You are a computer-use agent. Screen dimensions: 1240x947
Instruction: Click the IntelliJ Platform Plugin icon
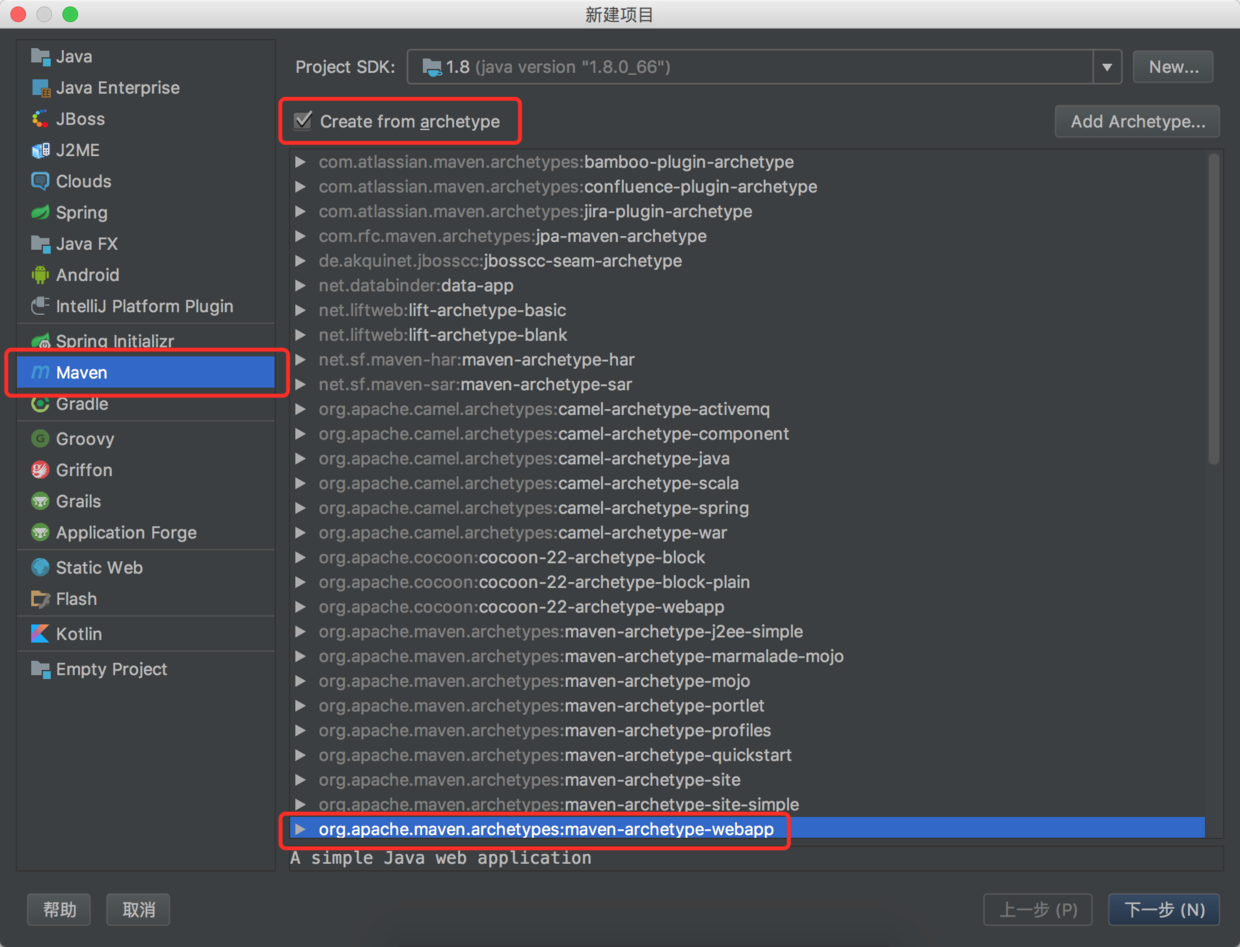(40, 306)
